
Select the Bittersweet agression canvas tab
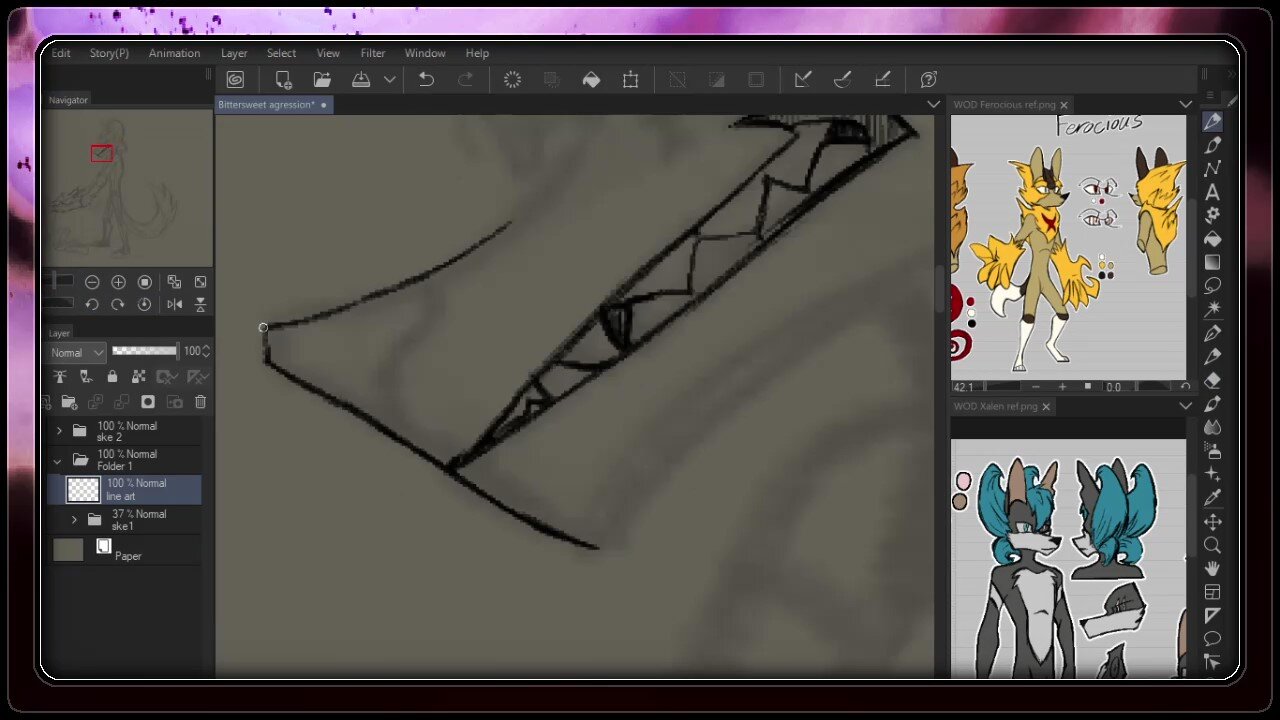tap(265, 104)
